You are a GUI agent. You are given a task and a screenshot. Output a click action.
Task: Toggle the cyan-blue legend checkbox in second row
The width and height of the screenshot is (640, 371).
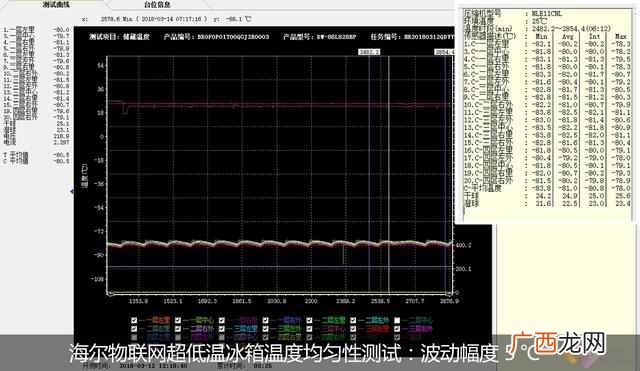pos(222,329)
